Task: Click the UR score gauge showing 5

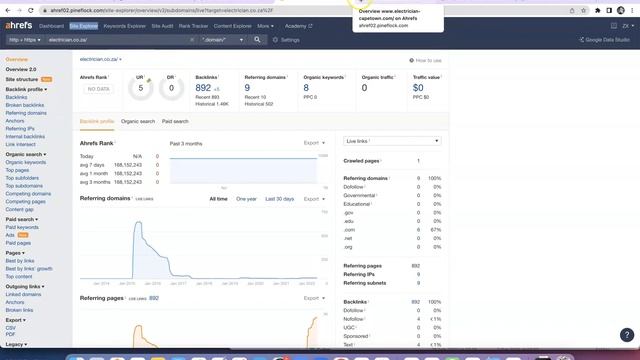Action: click(140, 88)
